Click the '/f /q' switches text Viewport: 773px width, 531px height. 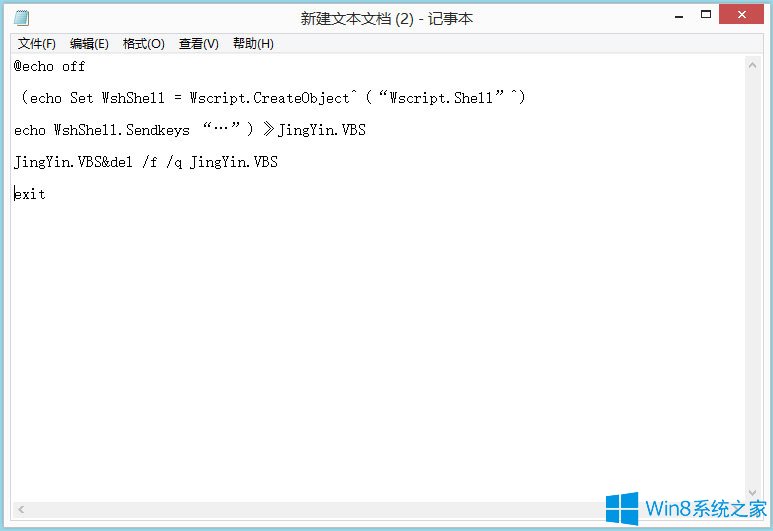(x=162, y=162)
